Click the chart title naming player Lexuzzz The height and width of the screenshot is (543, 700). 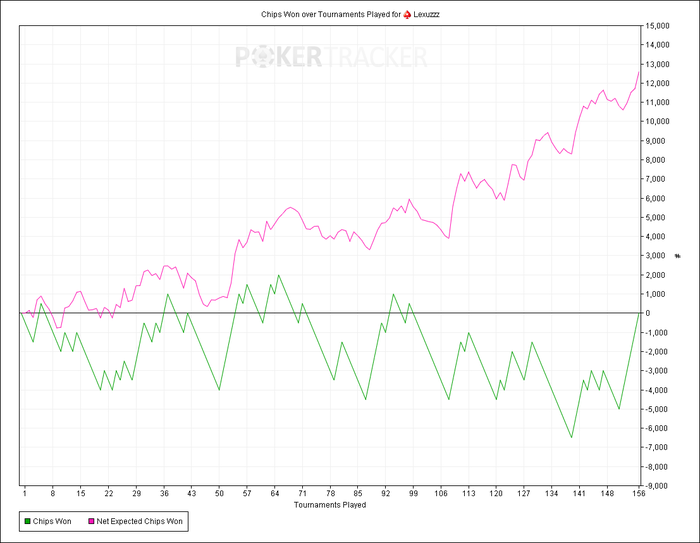tap(350, 14)
